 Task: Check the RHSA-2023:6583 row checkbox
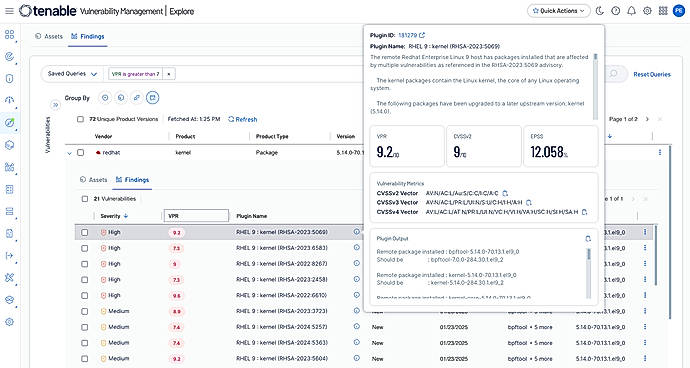click(x=84, y=248)
